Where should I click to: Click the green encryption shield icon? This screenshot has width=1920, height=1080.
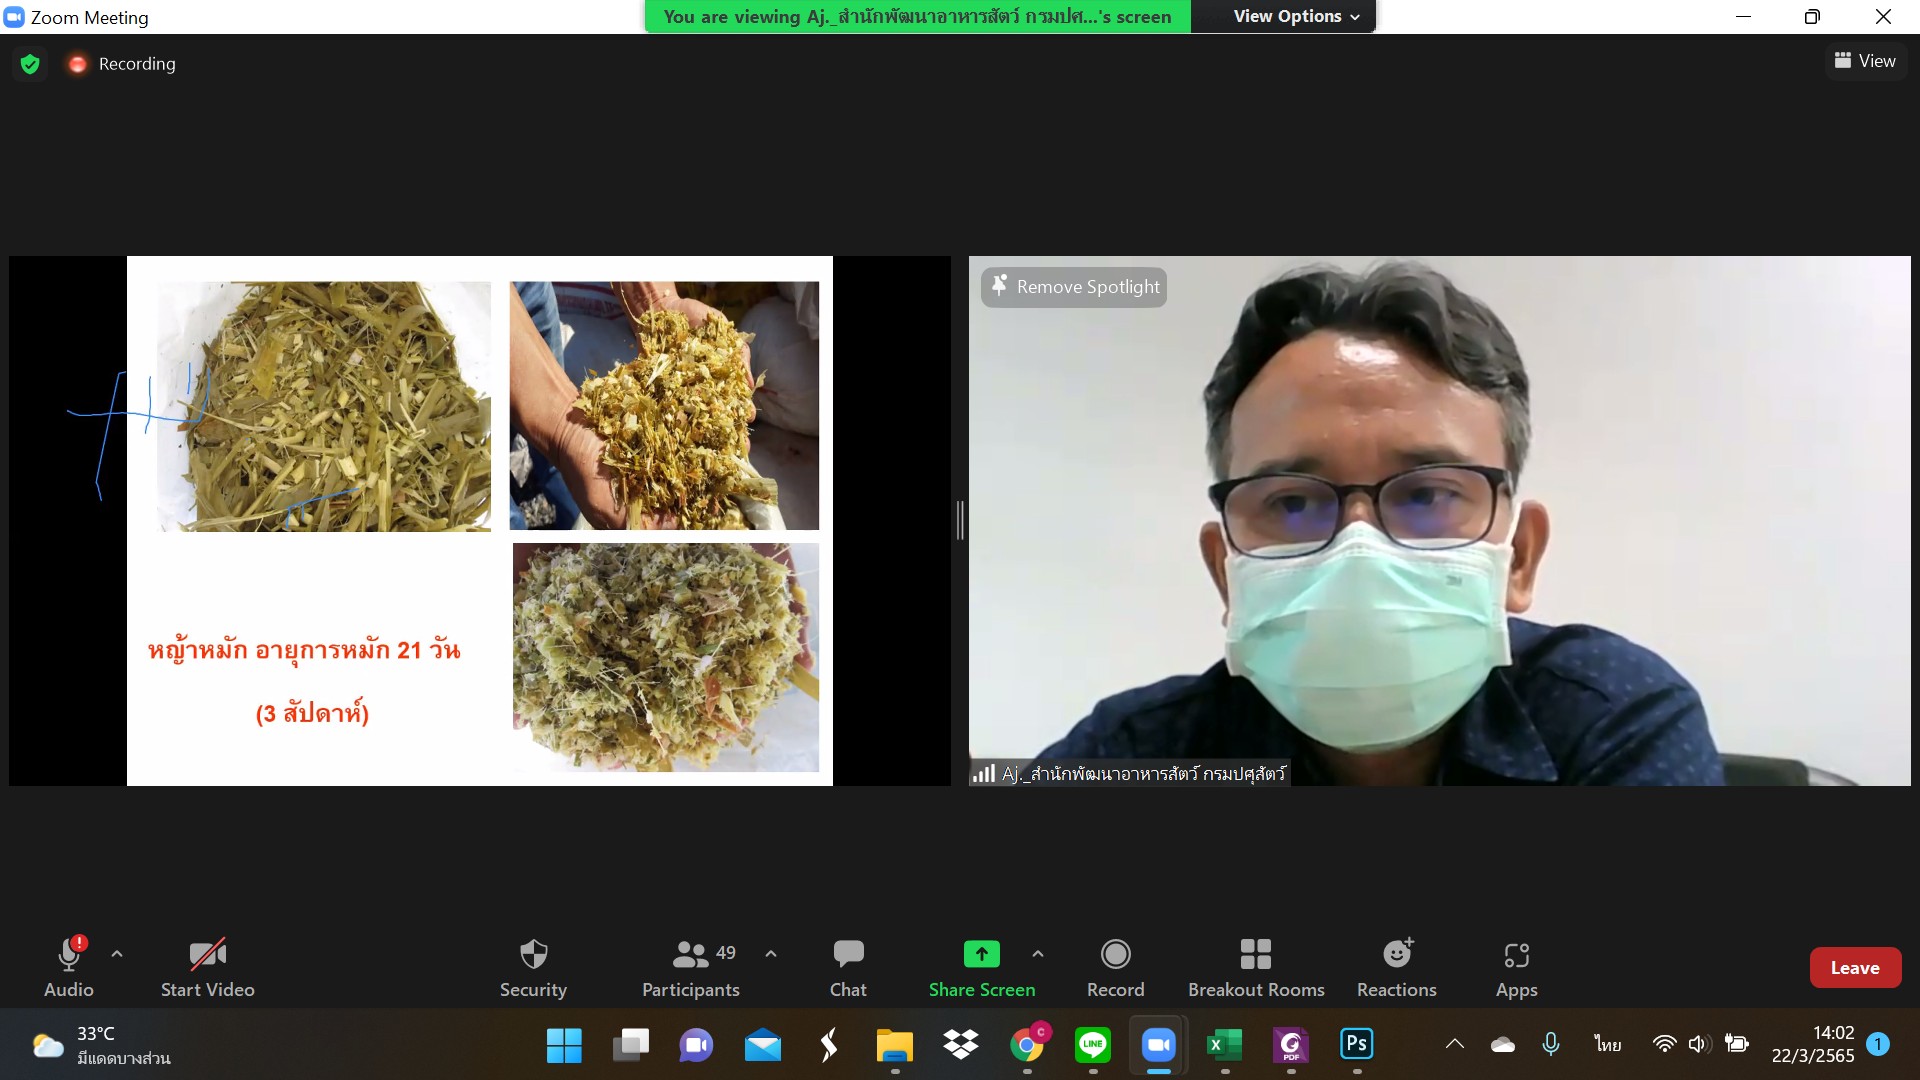(30, 64)
